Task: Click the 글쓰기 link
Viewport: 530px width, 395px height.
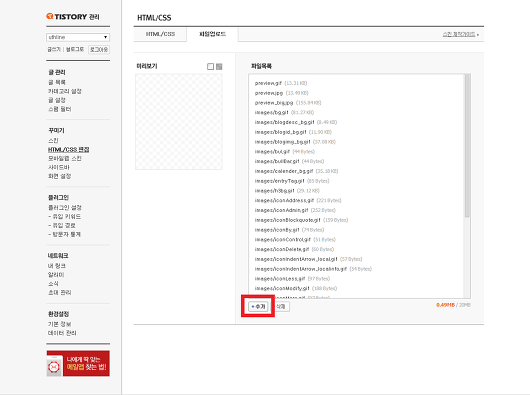Action: [54, 50]
